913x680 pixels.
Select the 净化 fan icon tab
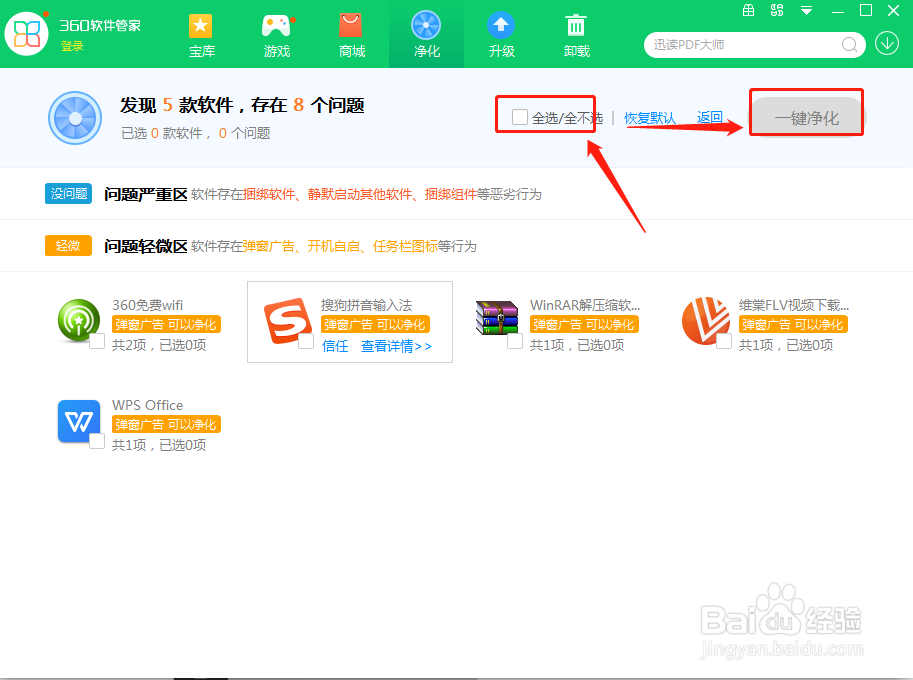[426, 36]
